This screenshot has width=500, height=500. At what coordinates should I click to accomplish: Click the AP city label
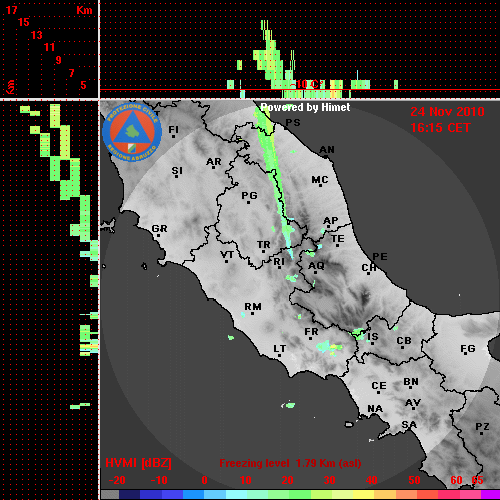[x=331, y=221]
